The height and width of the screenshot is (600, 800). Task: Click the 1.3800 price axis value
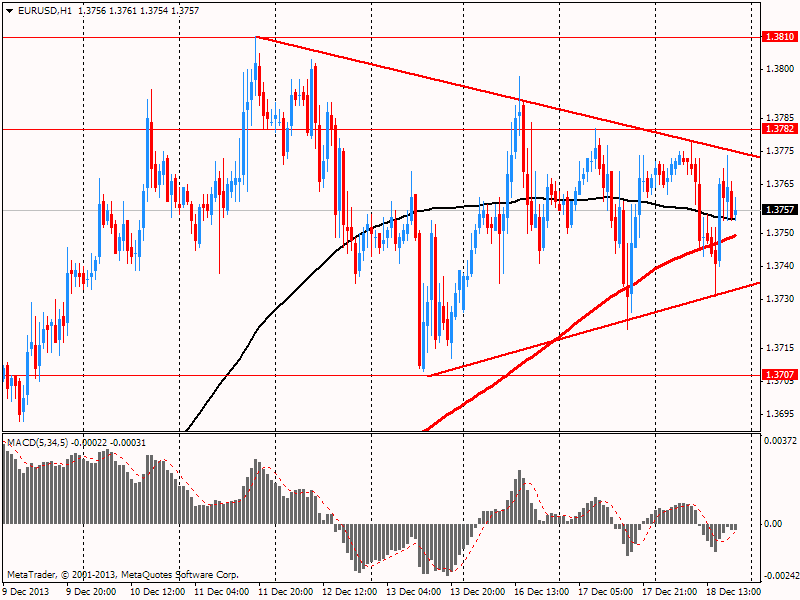(780, 69)
